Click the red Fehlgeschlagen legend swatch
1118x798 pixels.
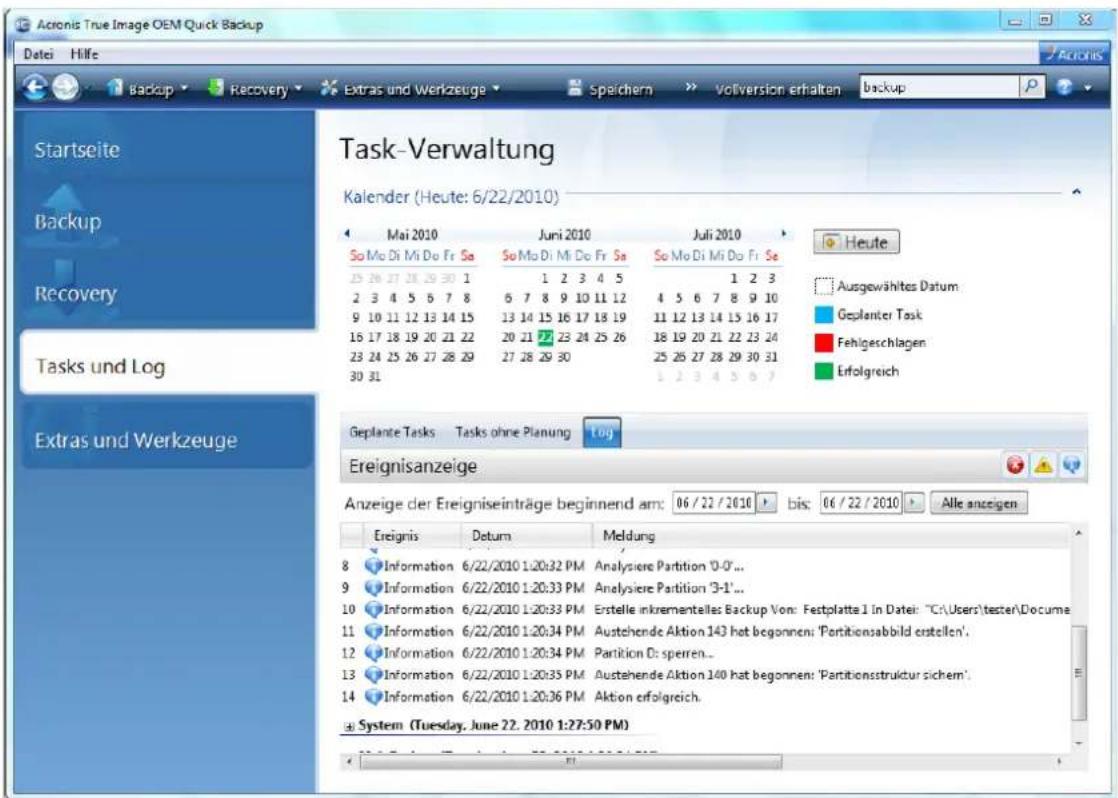[x=824, y=343]
